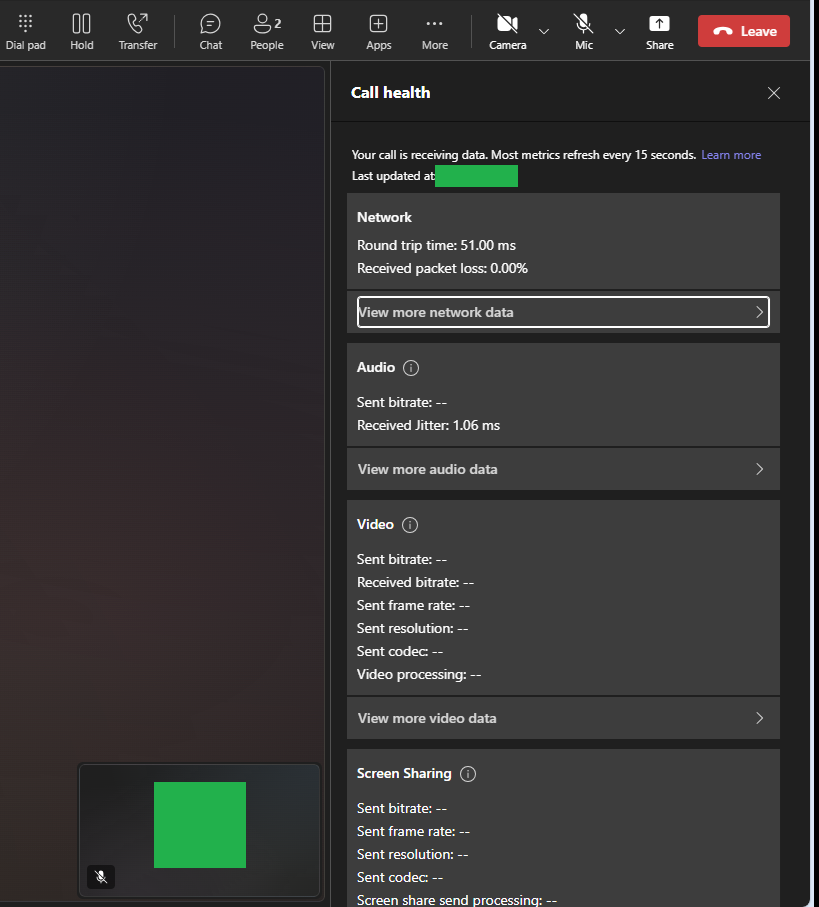Turn on the Camera

point(507,32)
